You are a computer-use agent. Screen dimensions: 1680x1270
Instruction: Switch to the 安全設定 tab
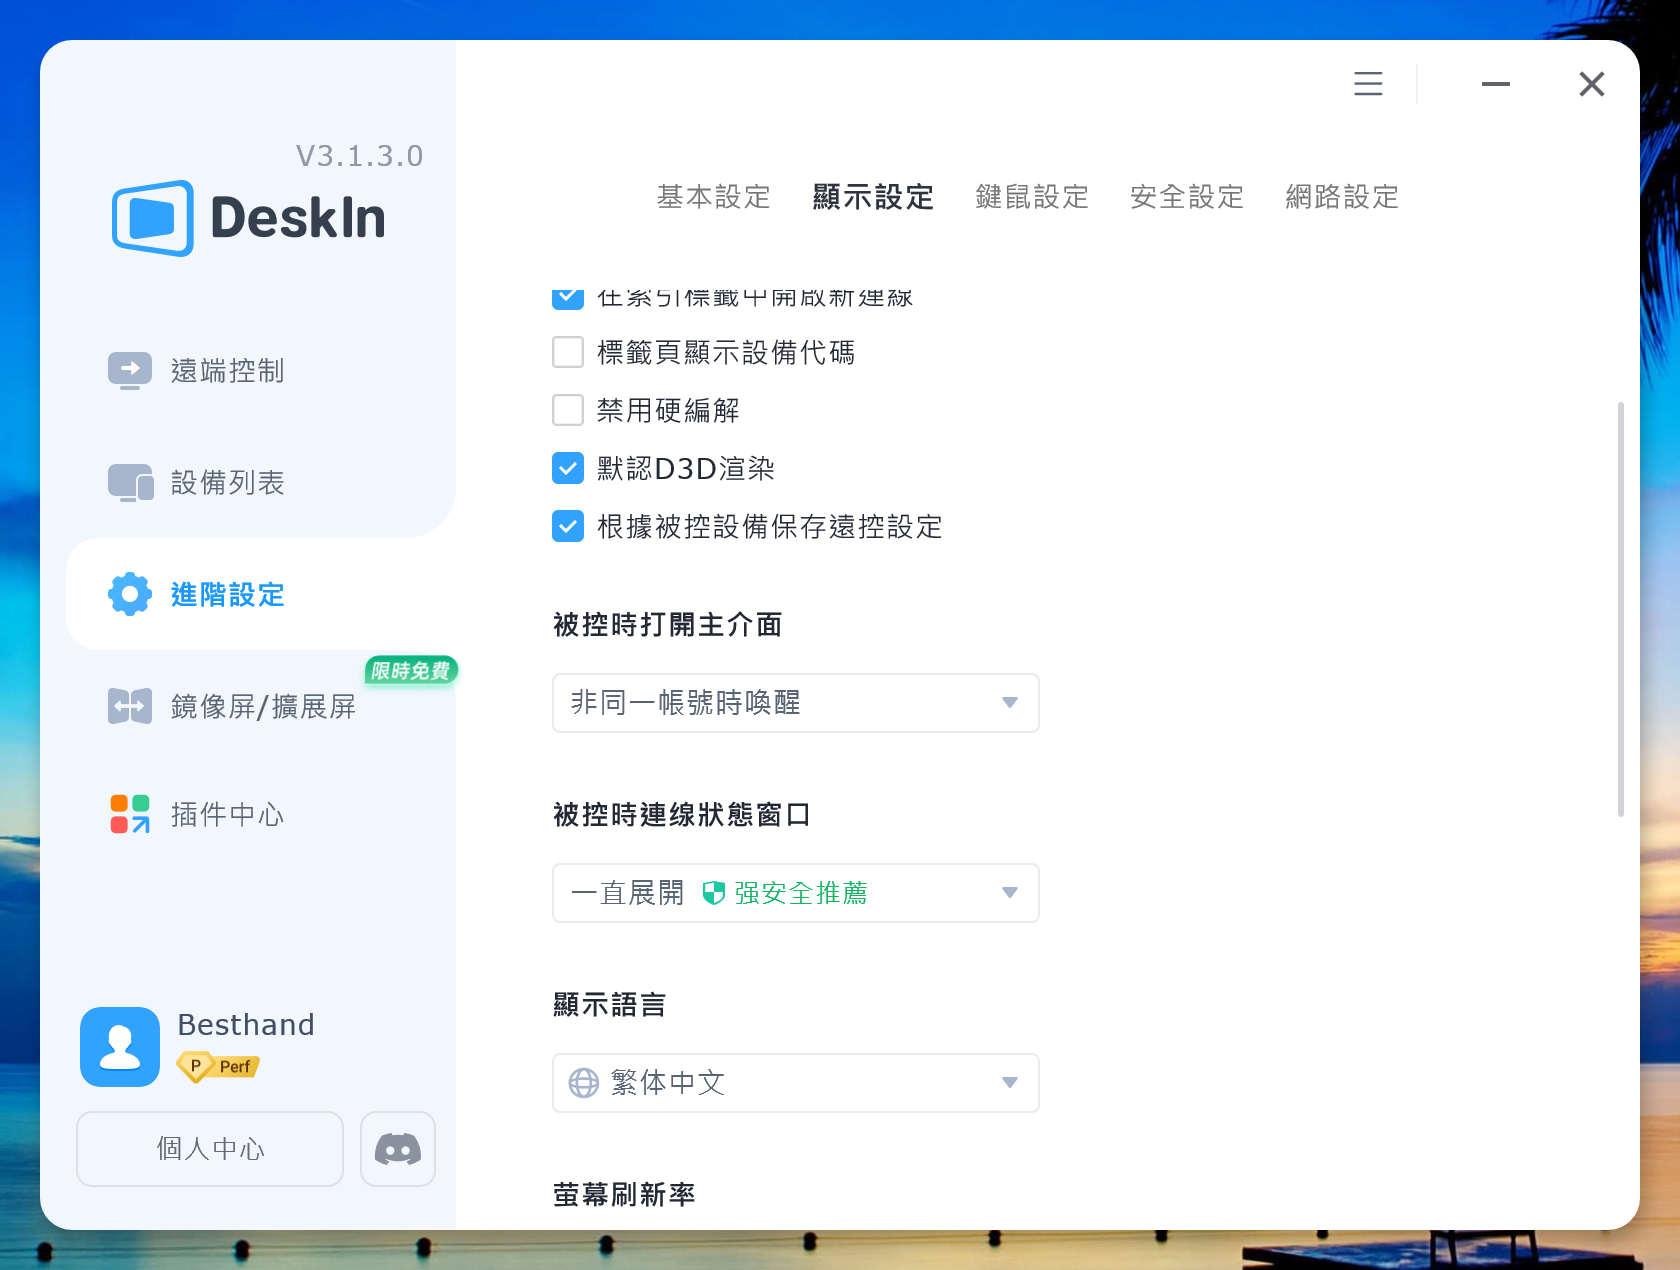point(1186,197)
